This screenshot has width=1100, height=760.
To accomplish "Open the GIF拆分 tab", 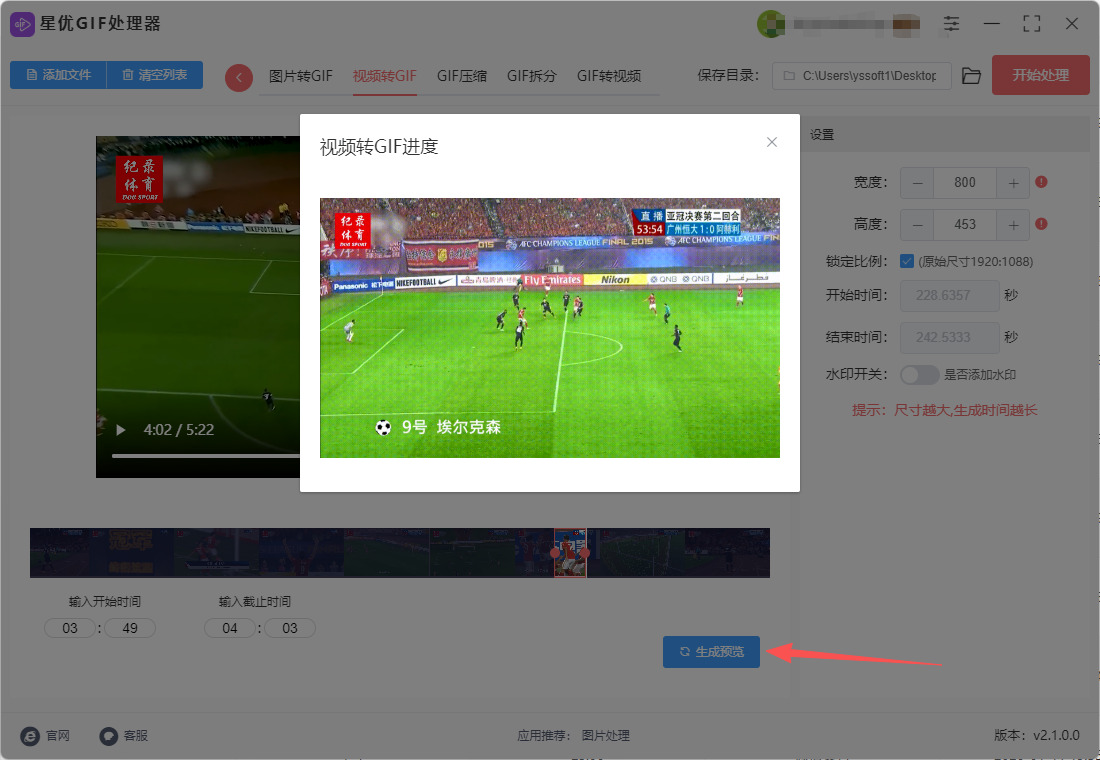I will click(532, 76).
